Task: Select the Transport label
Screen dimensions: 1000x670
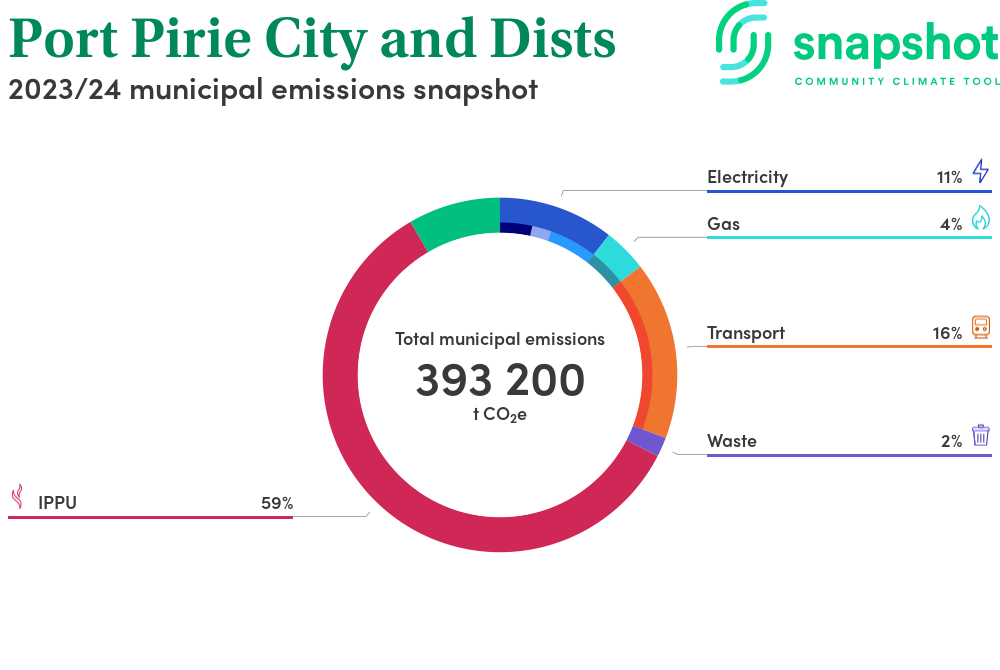Action: pyautogui.click(x=745, y=333)
